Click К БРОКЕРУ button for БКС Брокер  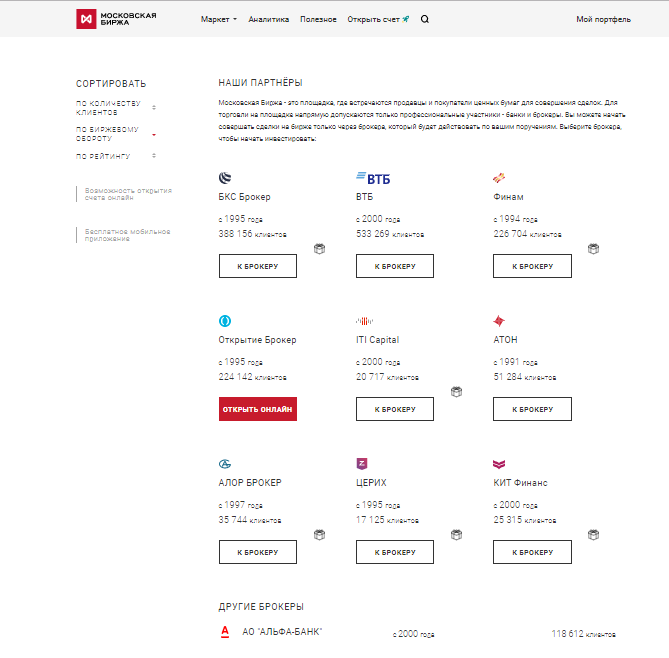point(258,266)
